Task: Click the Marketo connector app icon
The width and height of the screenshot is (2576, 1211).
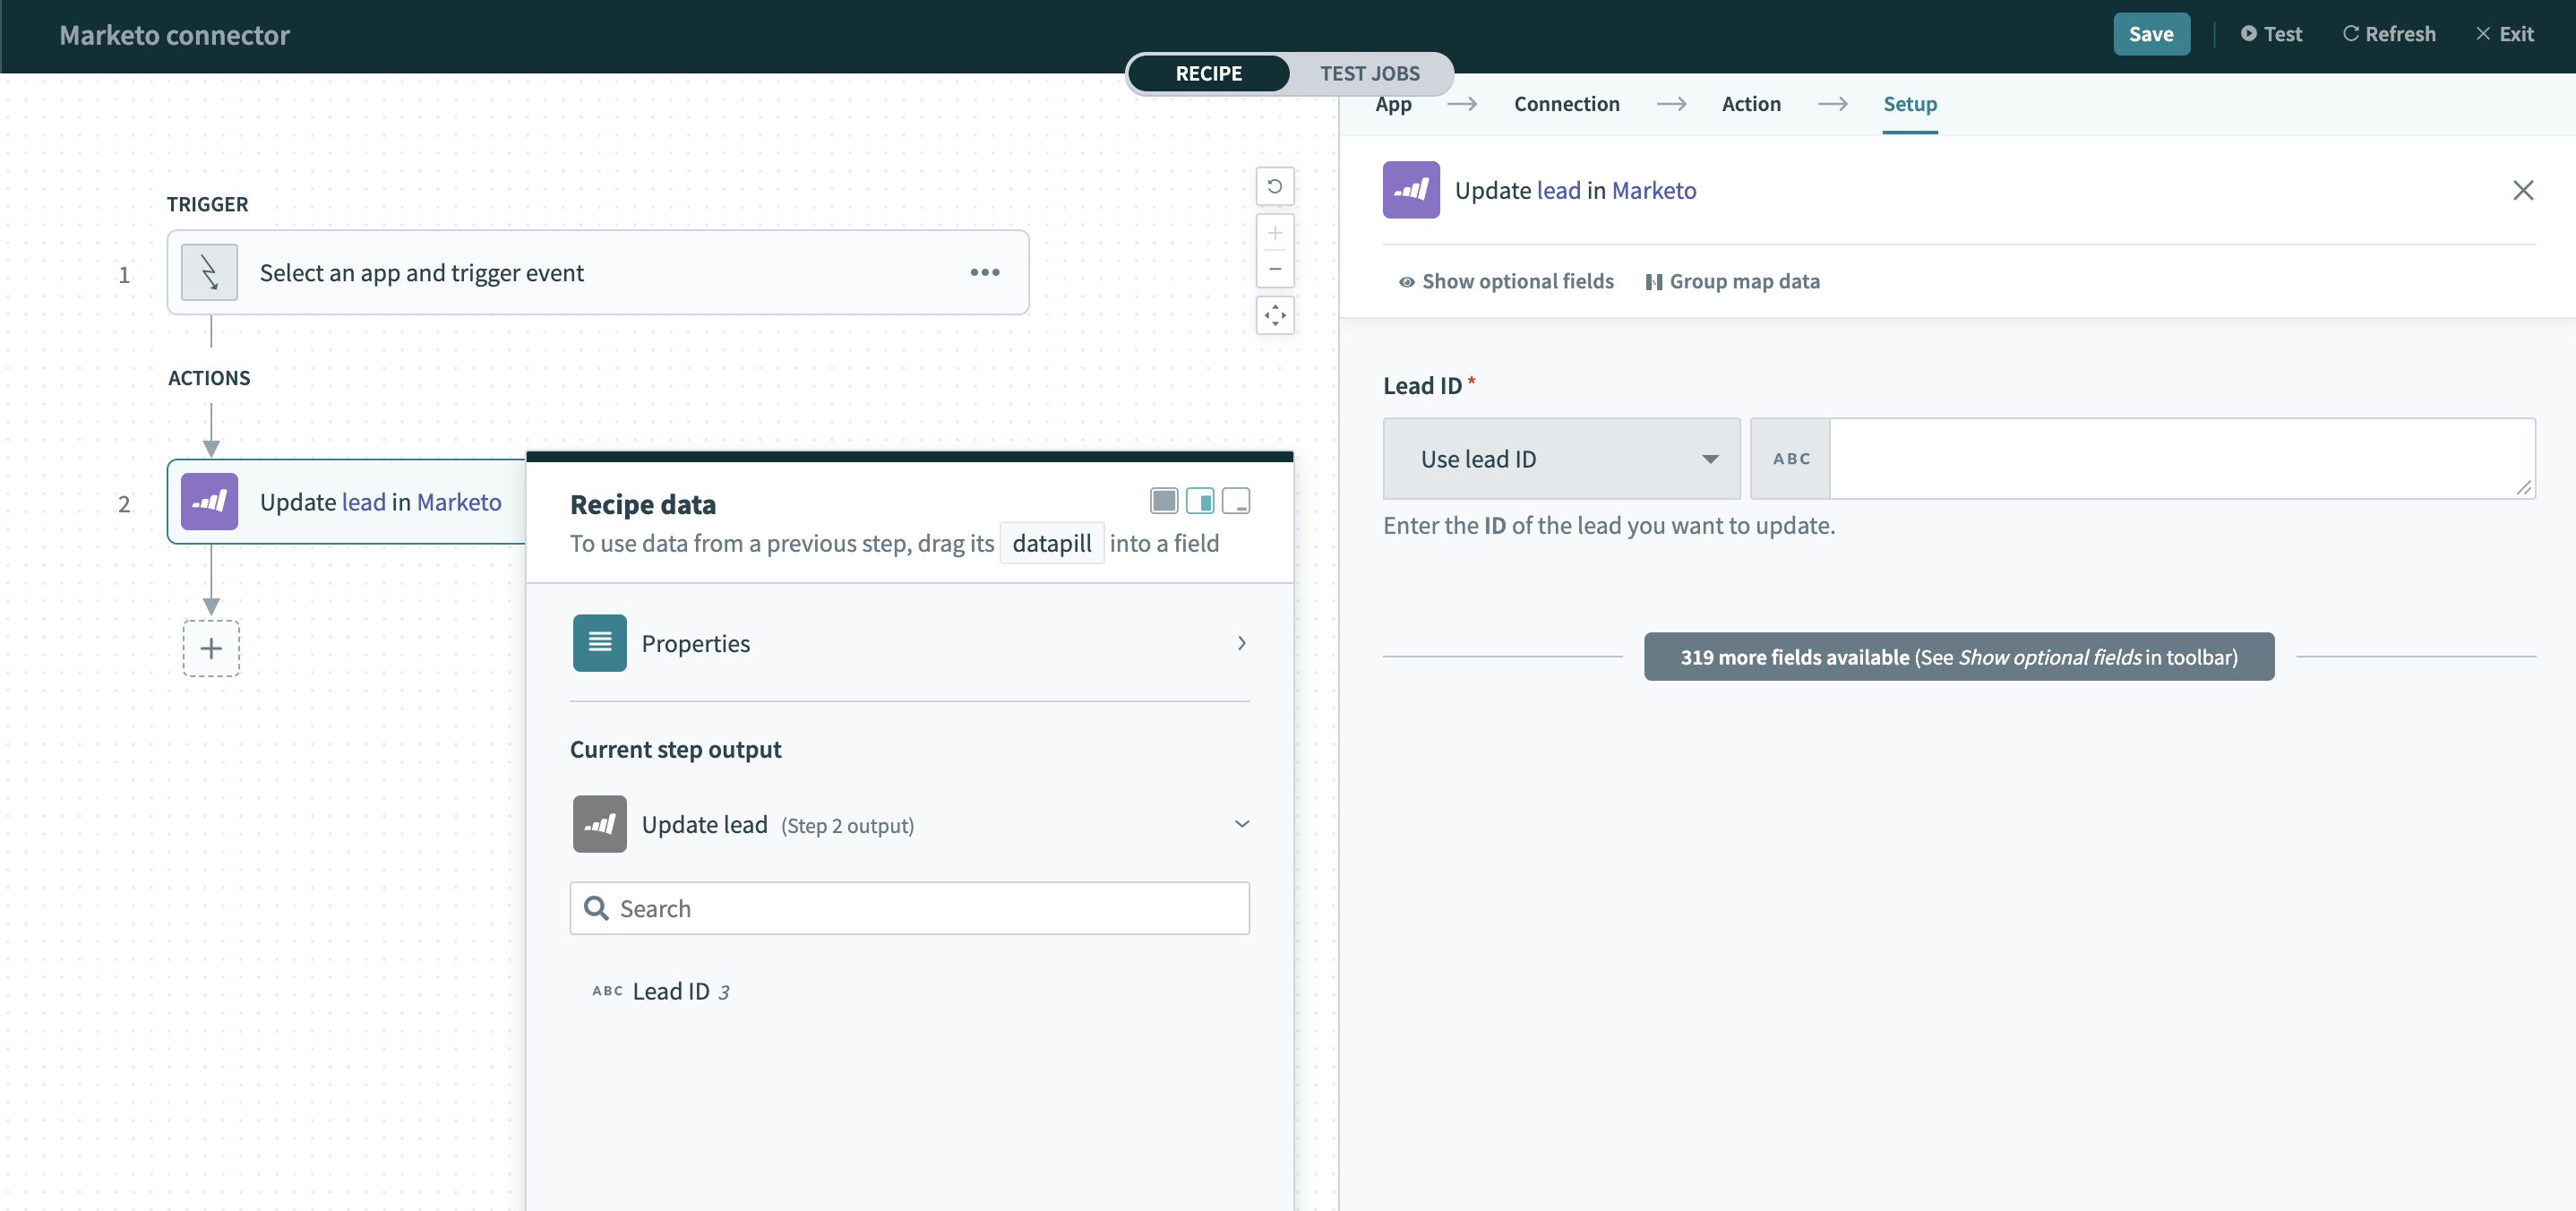Action: point(1410,189)
